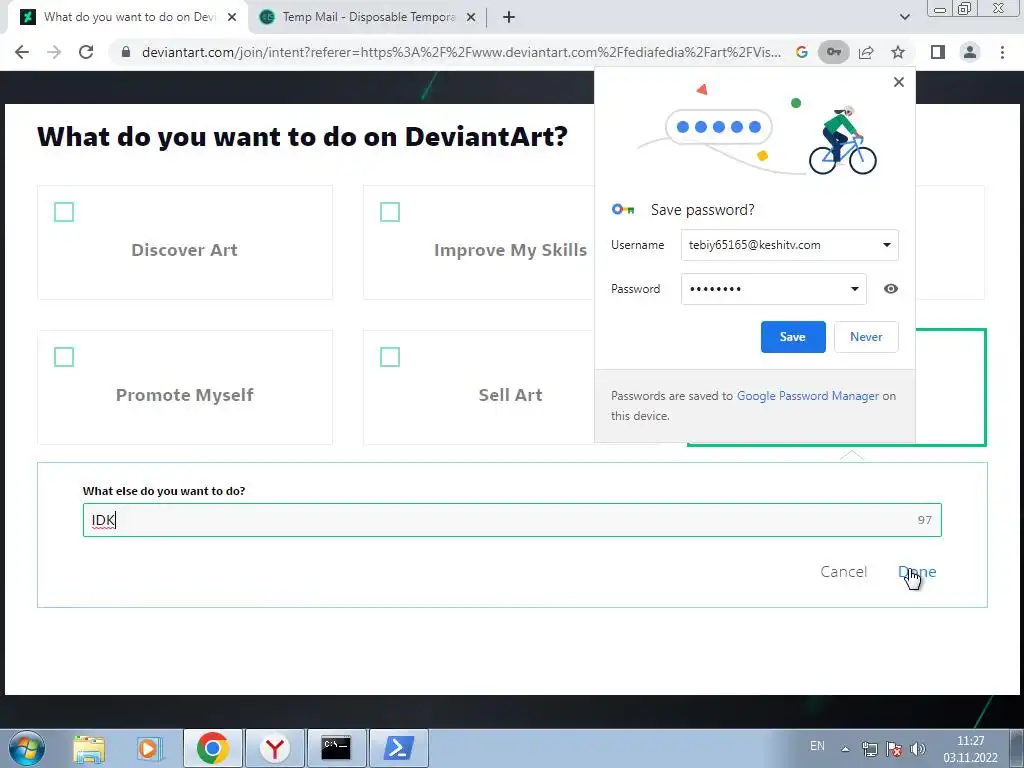This screenshot has height=768, width=1024.
Task: Click the EN language indicator
Action: 817,746
